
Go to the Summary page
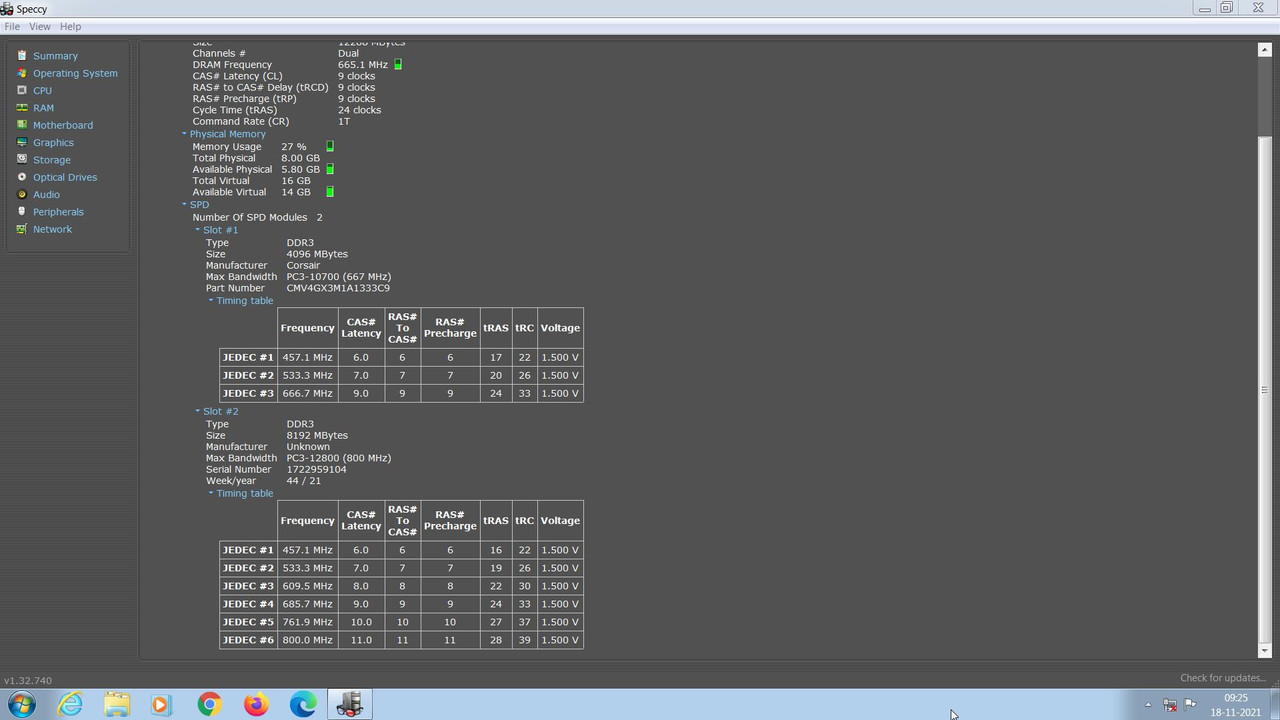click(x=55, y=56)
